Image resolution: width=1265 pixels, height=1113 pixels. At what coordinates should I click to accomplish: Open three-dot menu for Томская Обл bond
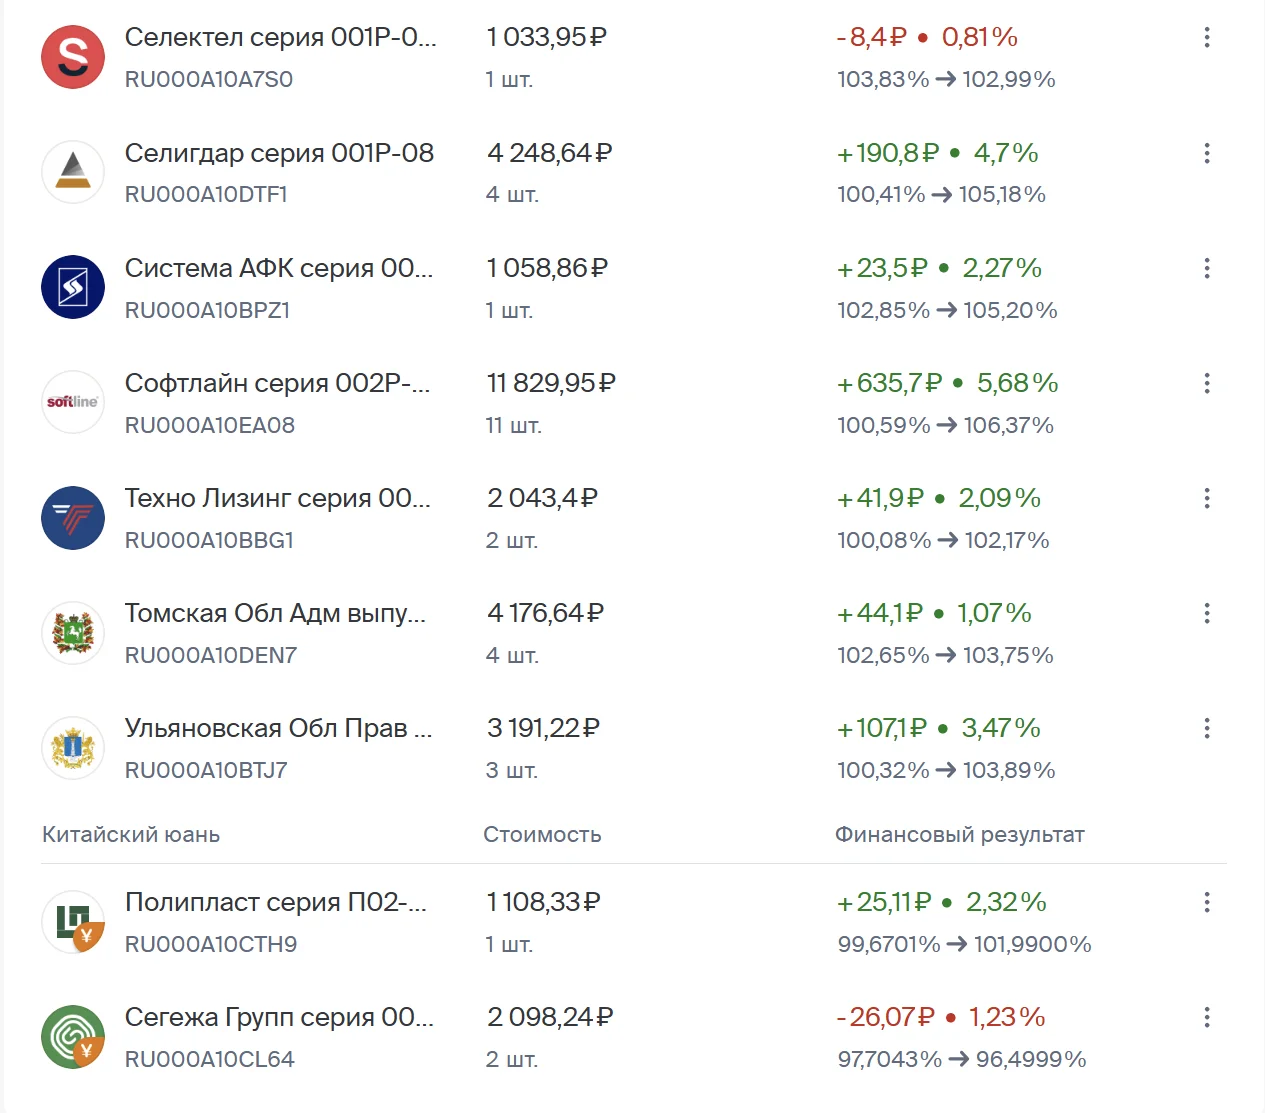1207,613
